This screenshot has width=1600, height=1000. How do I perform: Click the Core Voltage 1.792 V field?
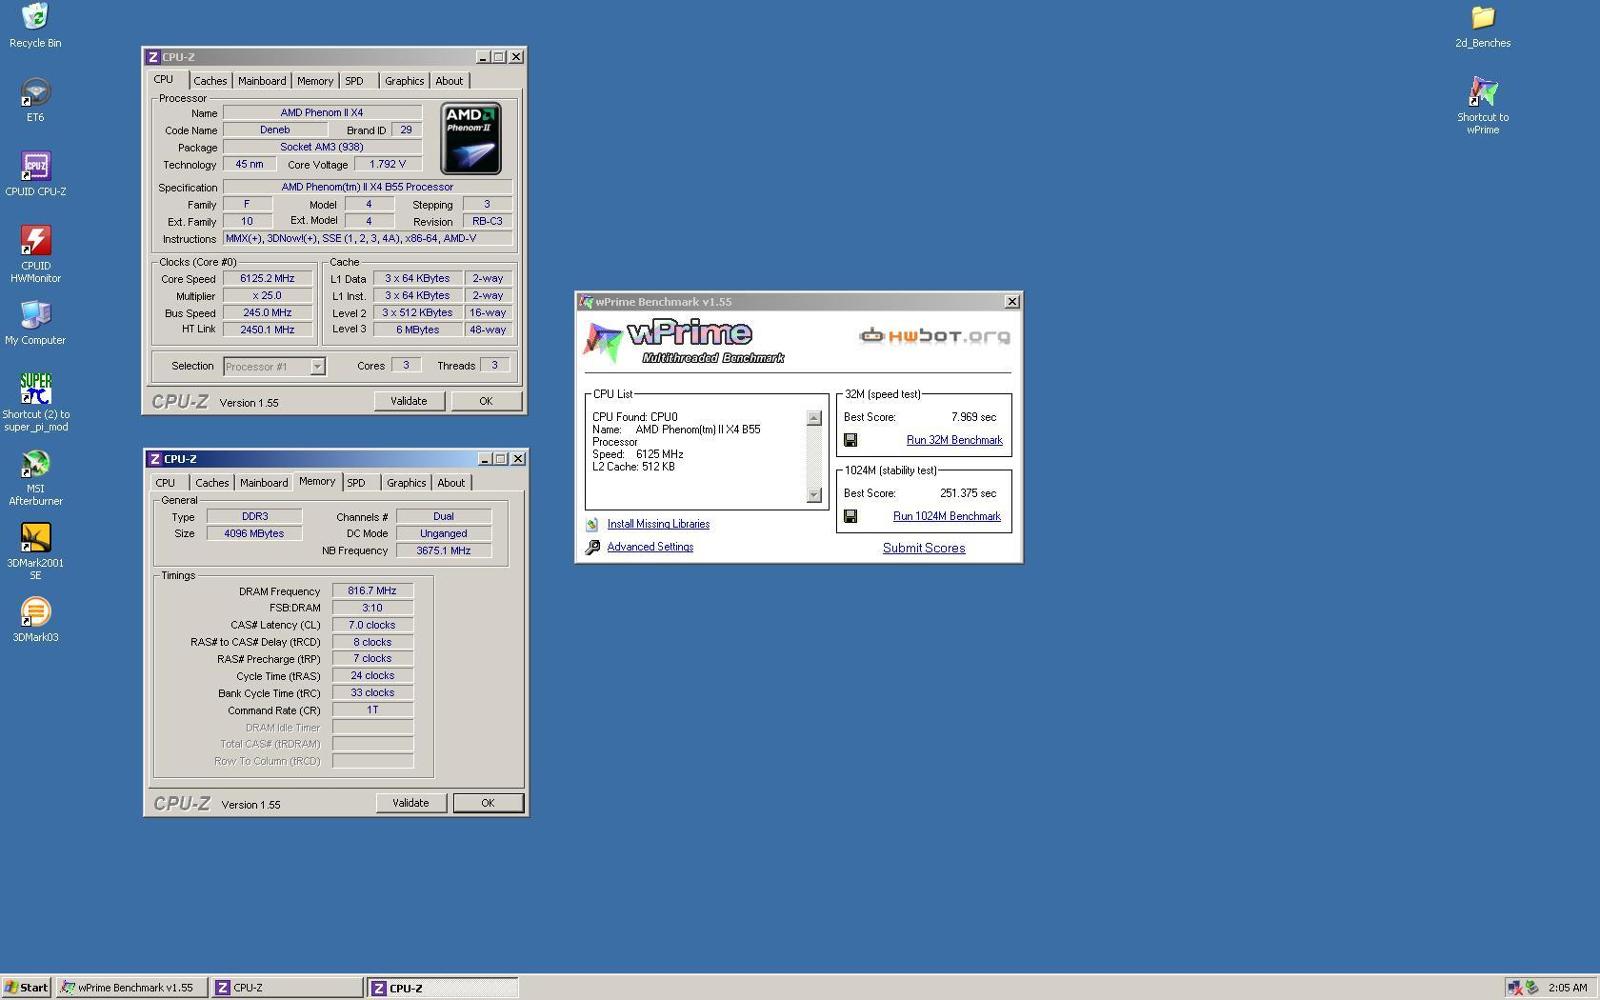click(x=388, y=164)
